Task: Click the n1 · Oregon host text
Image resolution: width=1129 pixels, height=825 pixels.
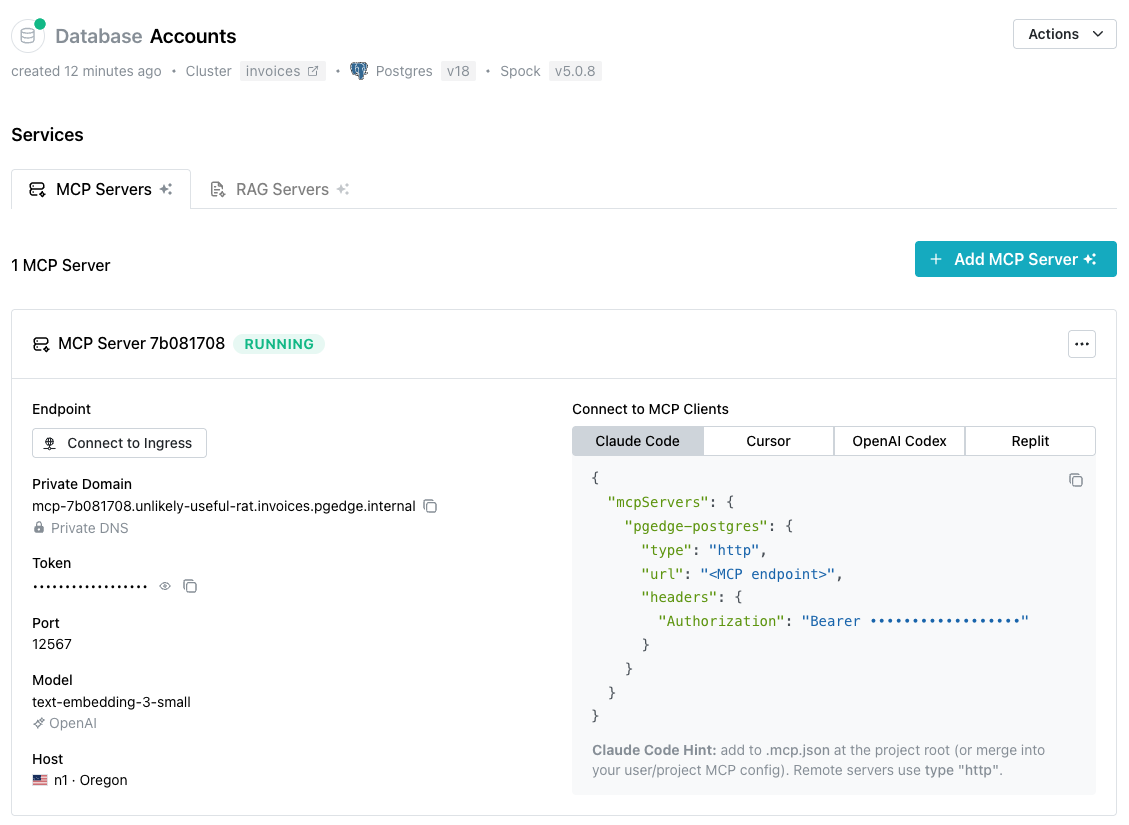Action: coord(91,780)
